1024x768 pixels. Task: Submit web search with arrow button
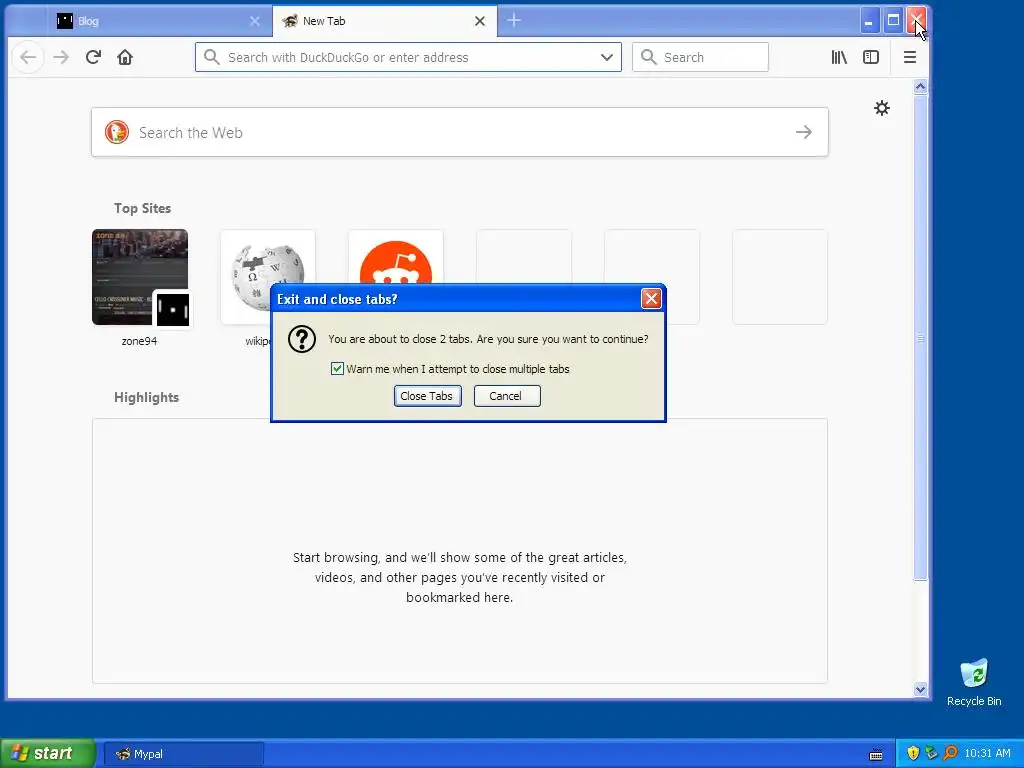[x=804, y=132]
